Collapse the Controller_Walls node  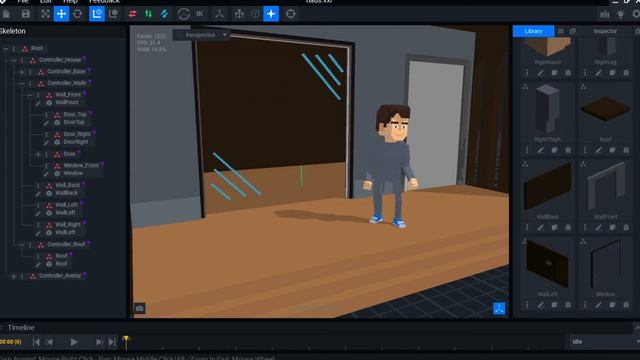(x=22, y=83)
